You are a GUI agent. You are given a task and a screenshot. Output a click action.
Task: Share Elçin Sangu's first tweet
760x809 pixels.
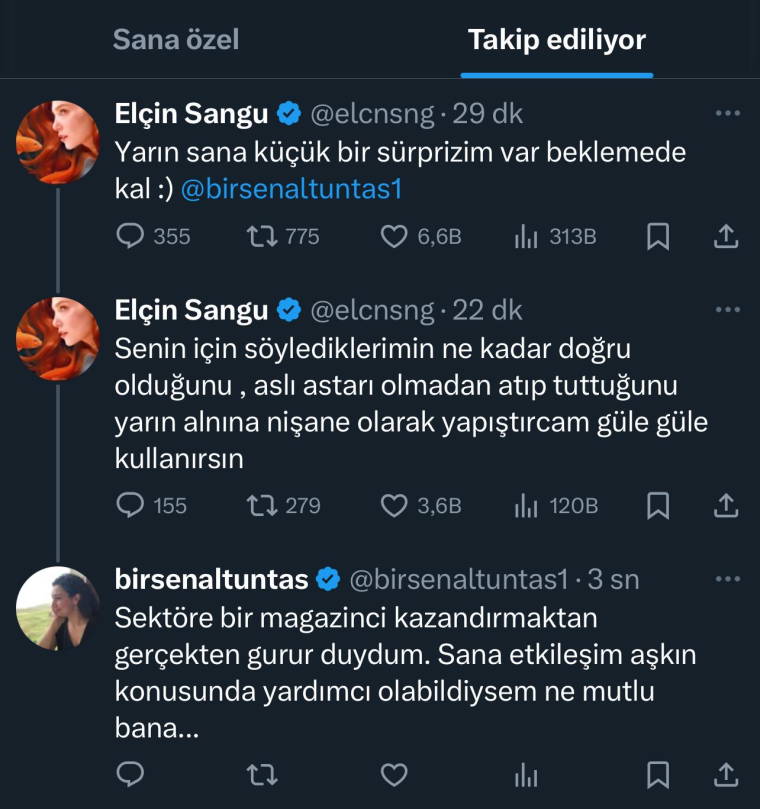(x=726, y=237)
